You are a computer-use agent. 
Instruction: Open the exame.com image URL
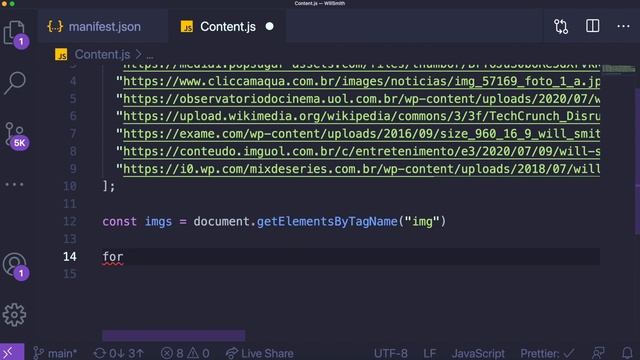[x=361, y=134]
